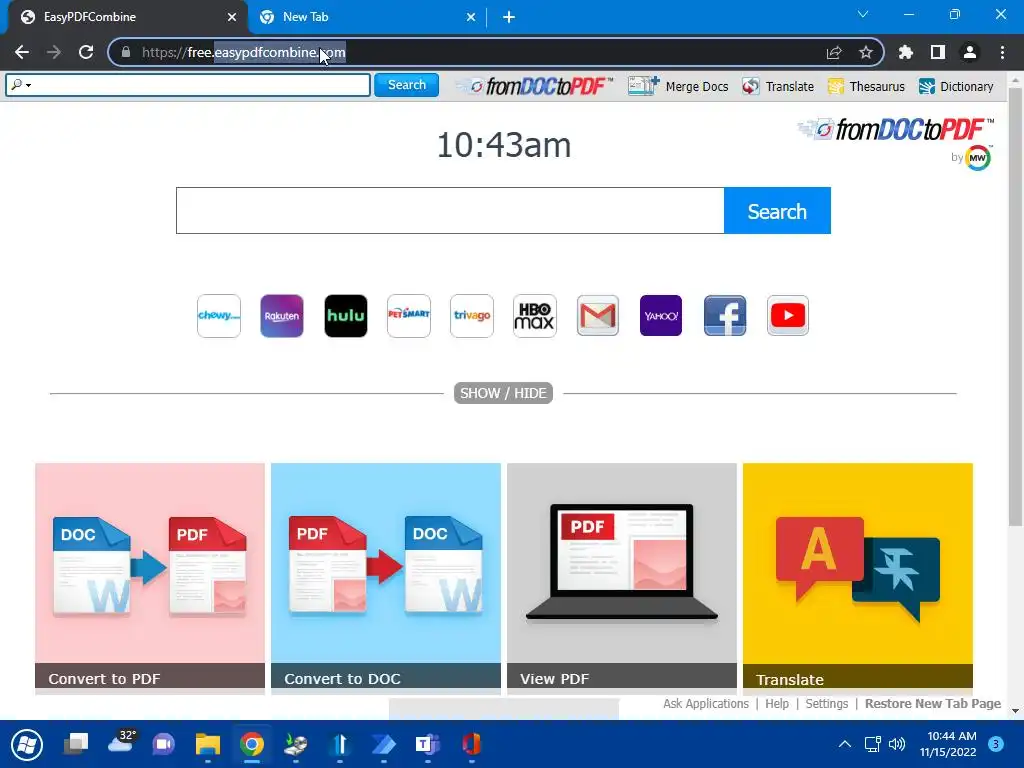
Task: Open File Explorer from the taskbar
Action: (x=208, y=744)
